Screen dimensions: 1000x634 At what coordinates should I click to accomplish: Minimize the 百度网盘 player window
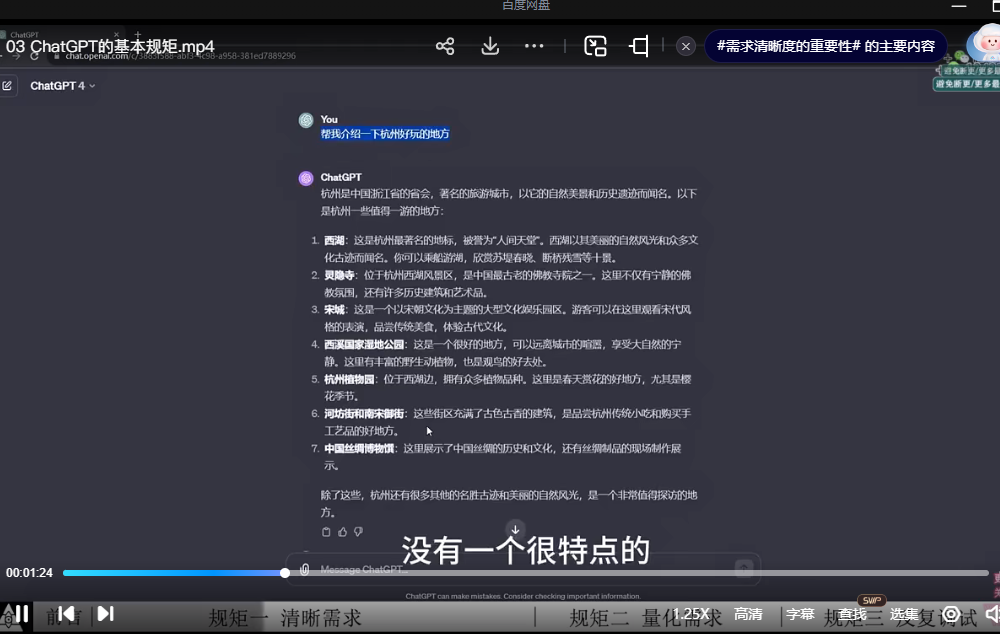coord(959,6)
